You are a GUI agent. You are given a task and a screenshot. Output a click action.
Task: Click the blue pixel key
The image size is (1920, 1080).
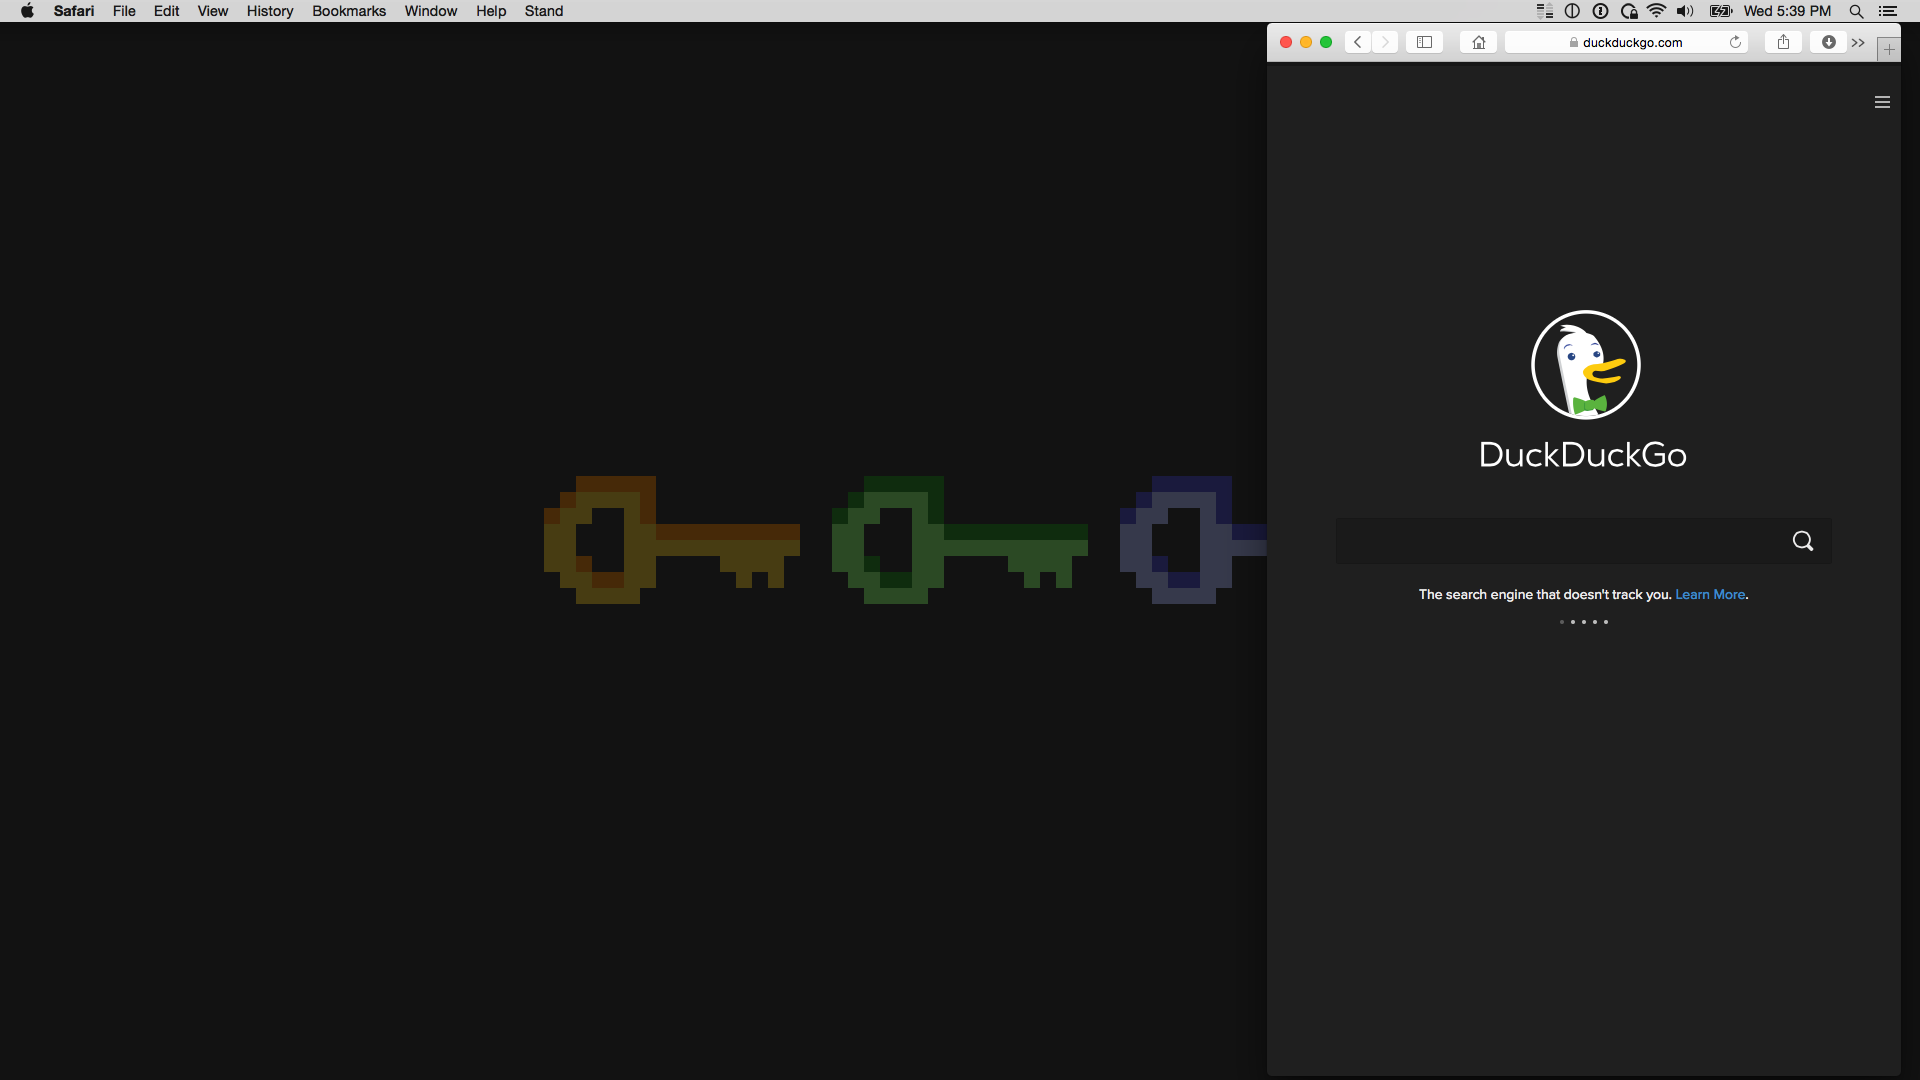point(1193,540)
